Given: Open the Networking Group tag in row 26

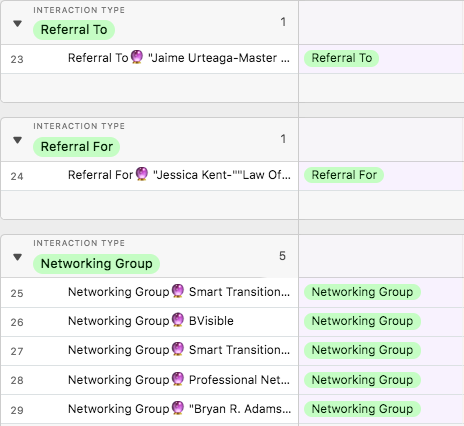Looking at the screenshot, I should click(x=362, y=321).
